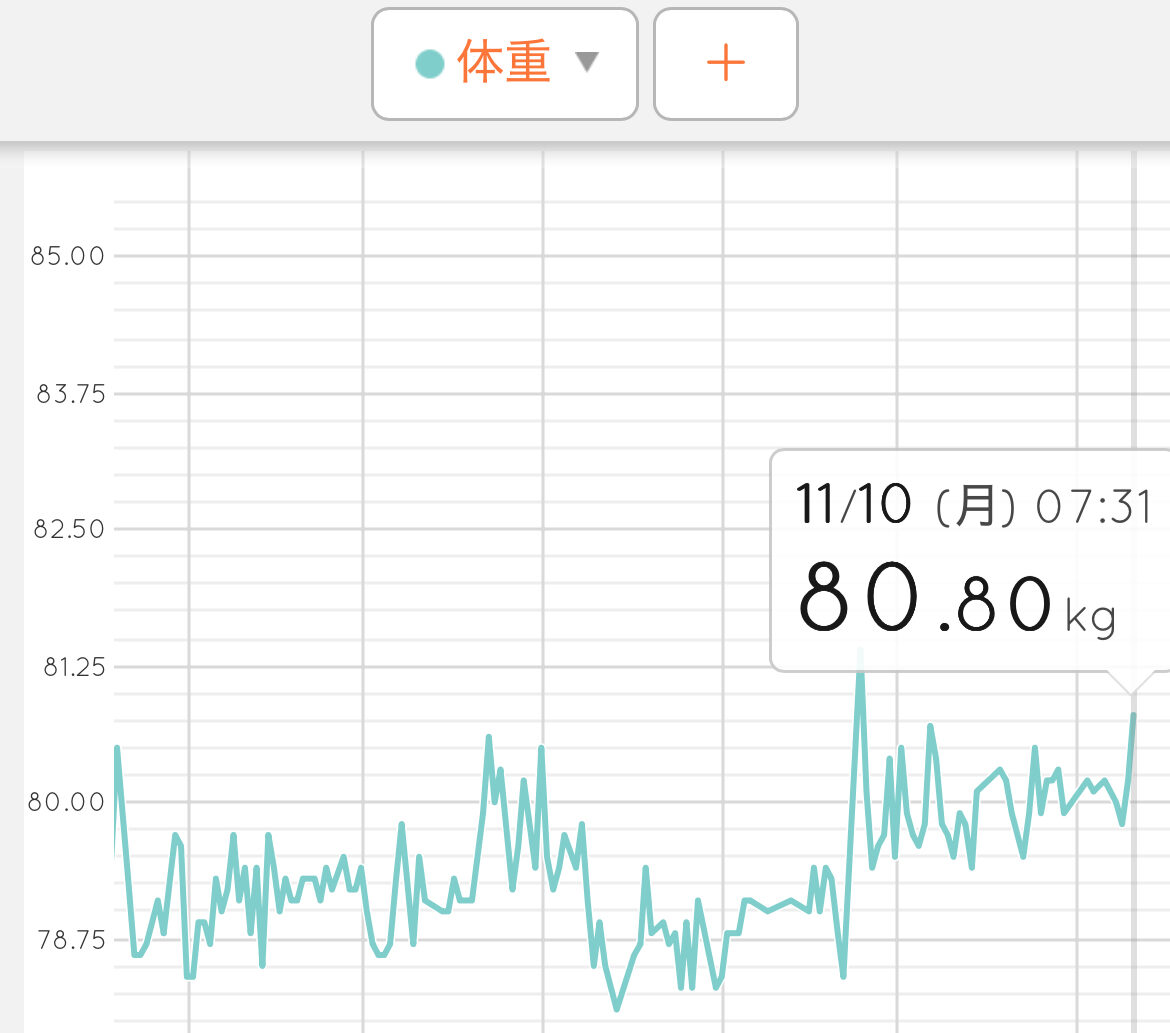Select the final data point at chart's right edge
Image resolution: width=1170 pixels, height=1033 pixels.
click(x=1133, y=715)
